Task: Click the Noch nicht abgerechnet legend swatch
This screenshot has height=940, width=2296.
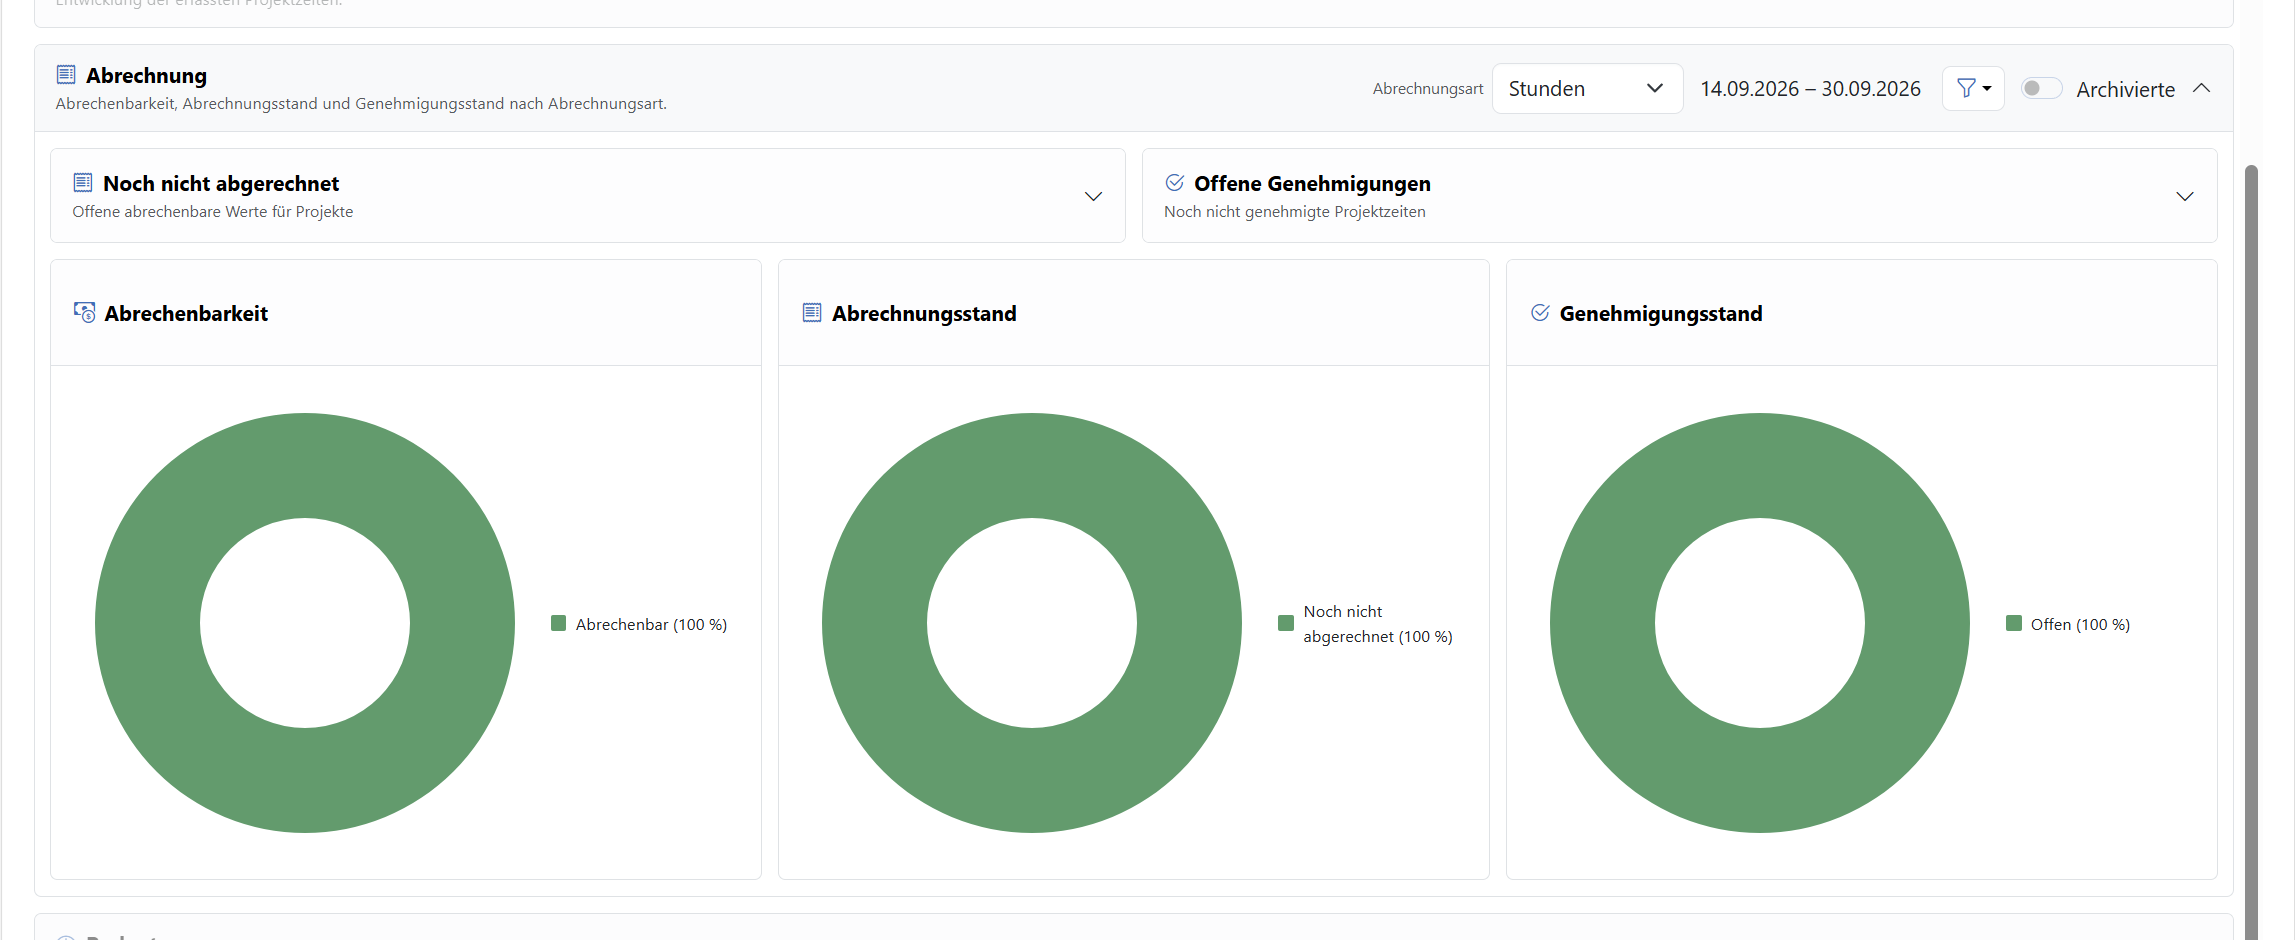Action: point(1286,623)
